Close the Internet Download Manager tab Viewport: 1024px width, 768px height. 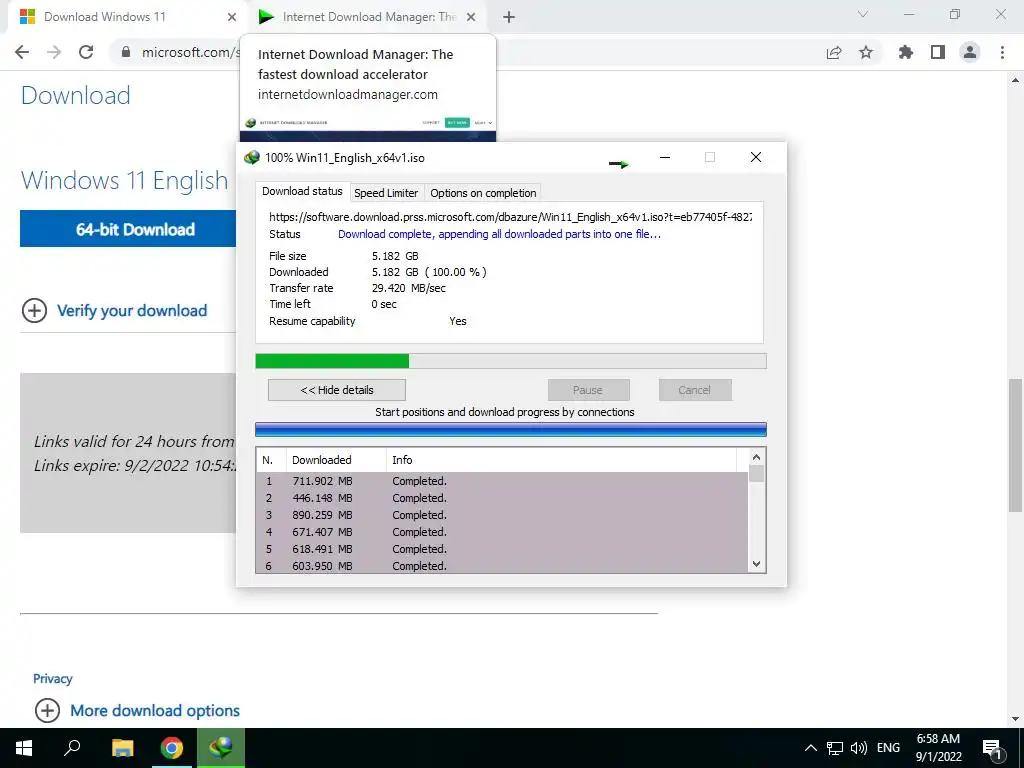[x=471, y=17]
